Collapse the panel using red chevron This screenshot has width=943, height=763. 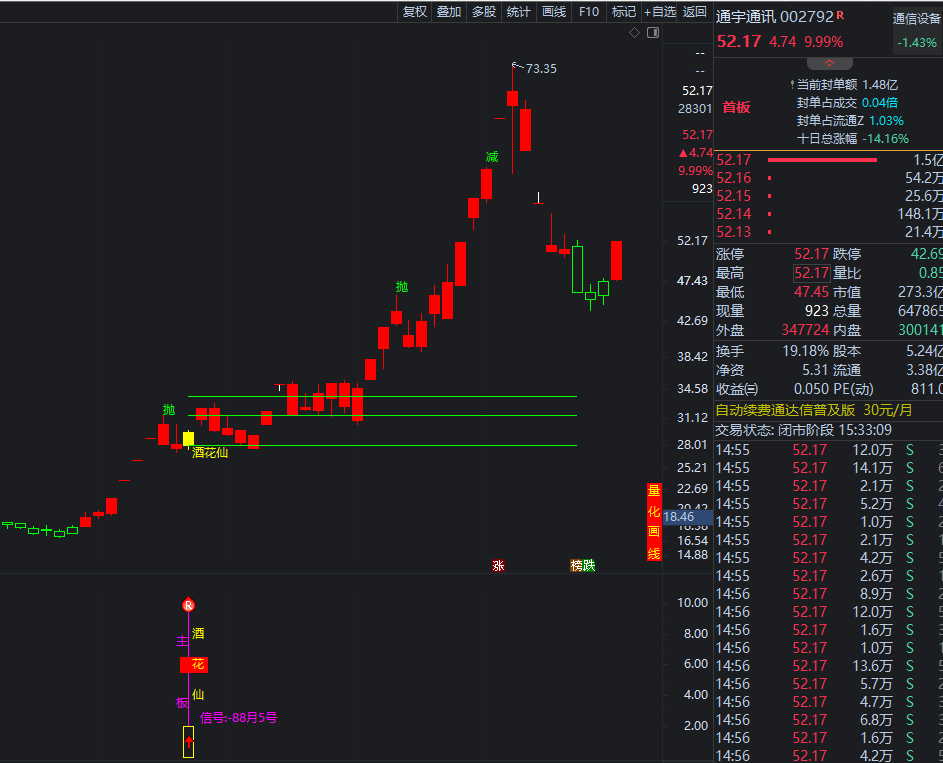[x=829, y=62]
